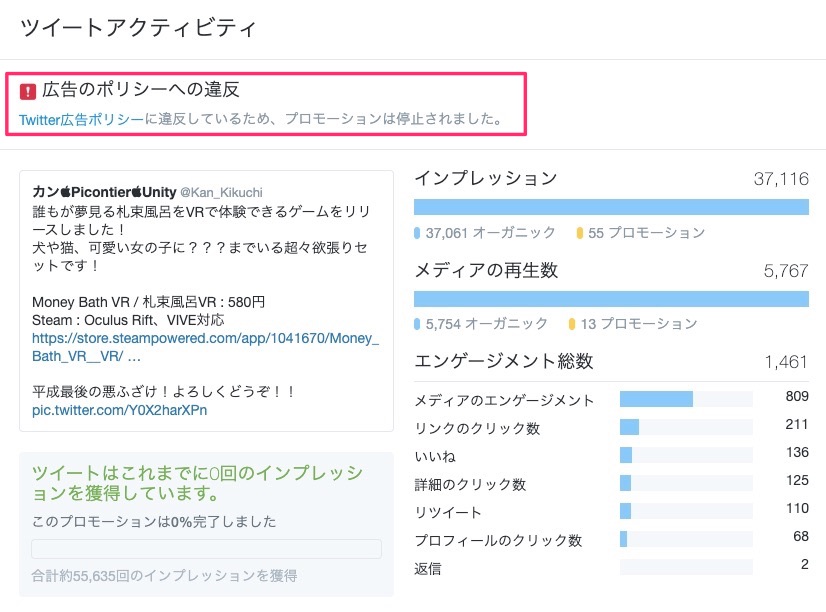Screen dimensions: 826x612
Task: Open the store.steampowered.com Money Bath VR link
Action: [x=205, y=347]
